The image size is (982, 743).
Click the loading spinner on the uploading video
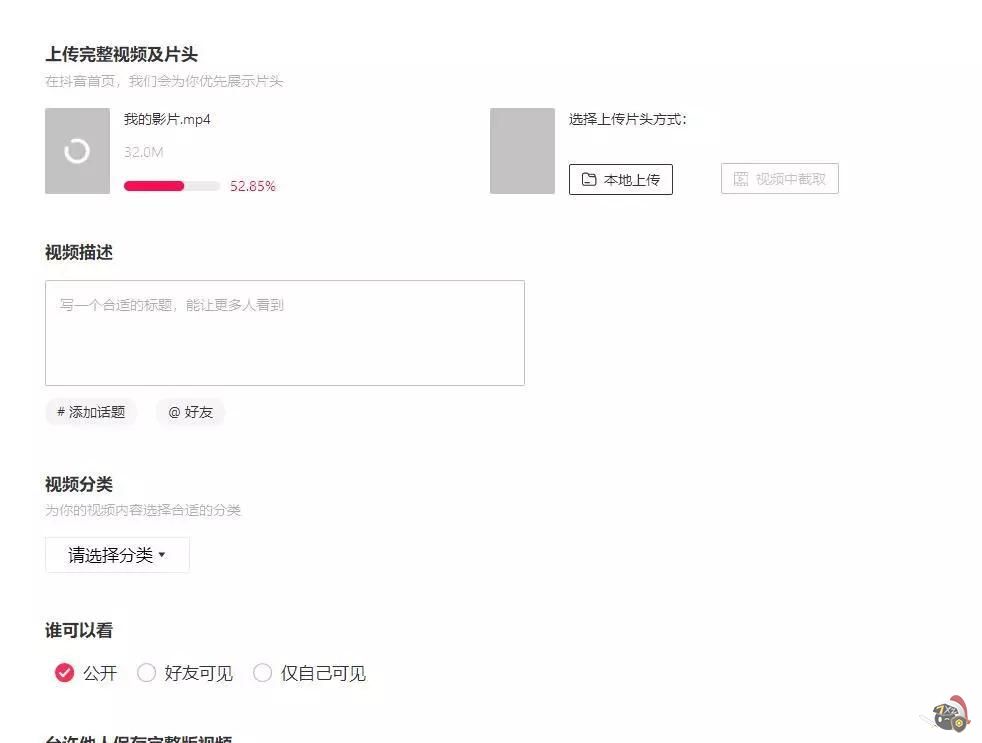point(77,148)
